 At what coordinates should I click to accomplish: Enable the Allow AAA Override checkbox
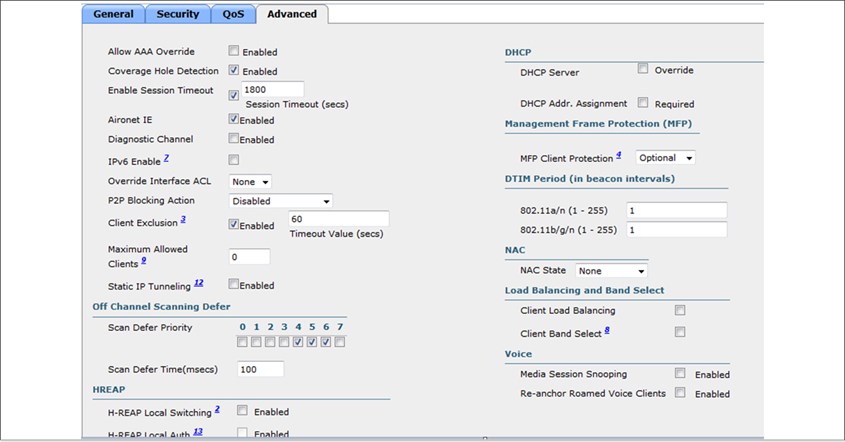234,51
